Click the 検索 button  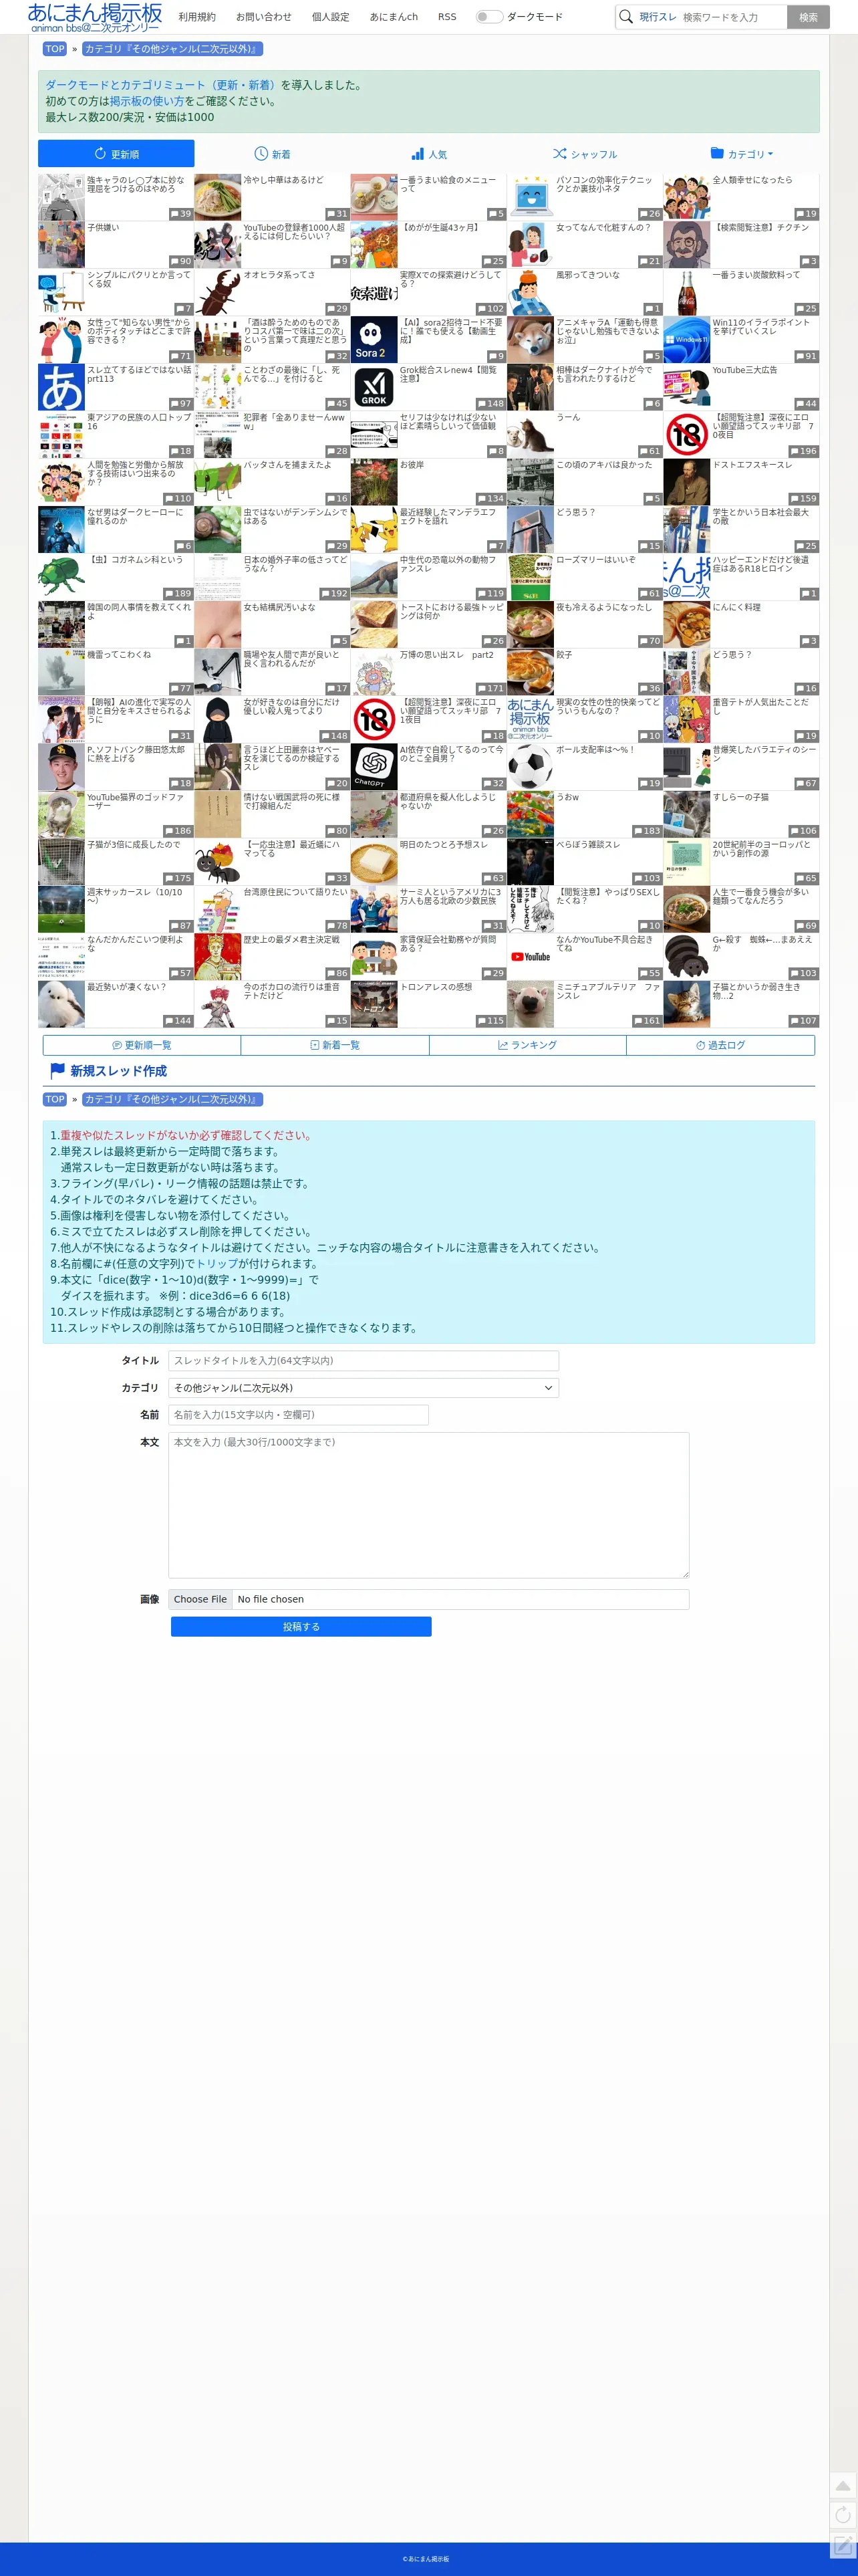pos(808,17)
